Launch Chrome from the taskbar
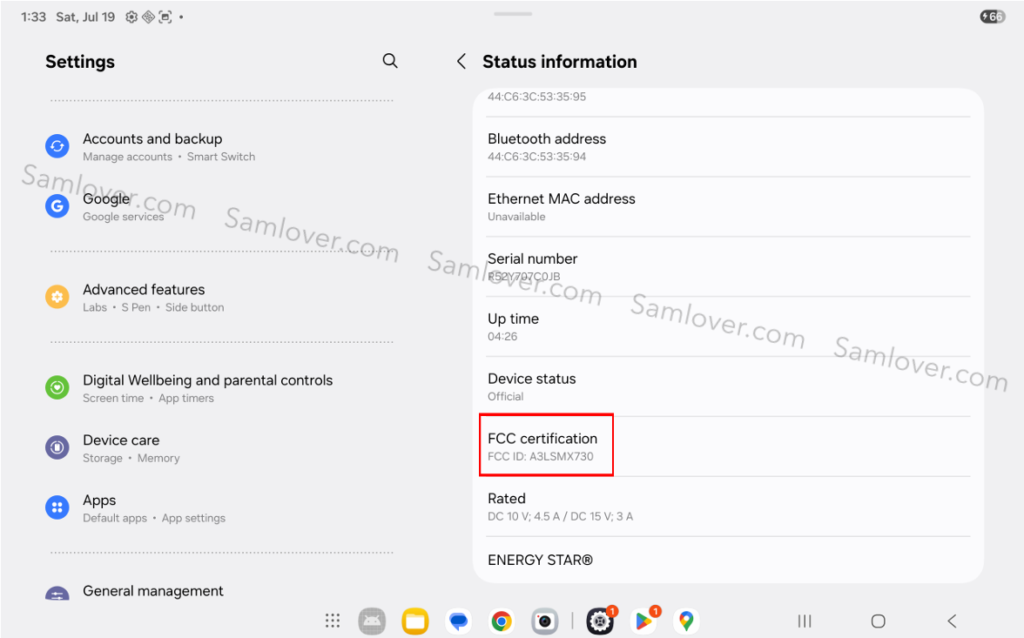 click(502, 621)
